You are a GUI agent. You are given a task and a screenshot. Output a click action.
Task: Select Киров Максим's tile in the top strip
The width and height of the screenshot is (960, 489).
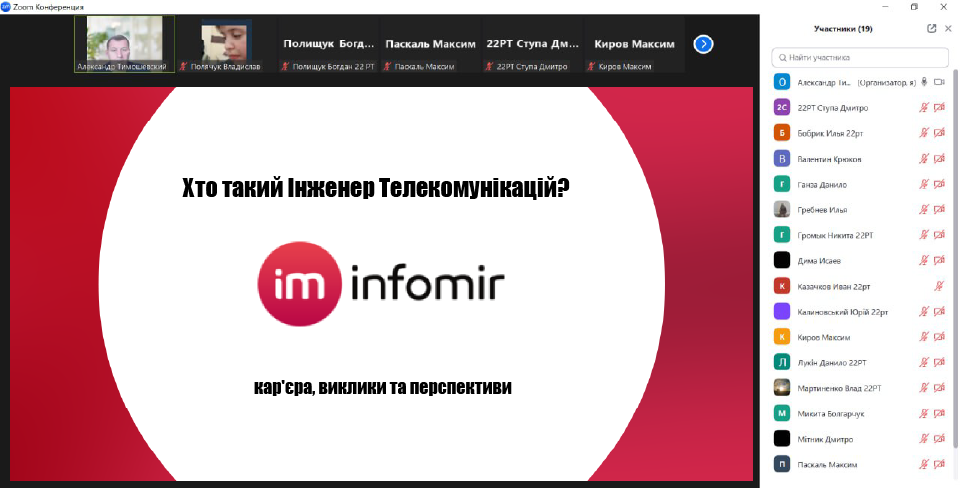pyautogui.click(x=635, y=44)
